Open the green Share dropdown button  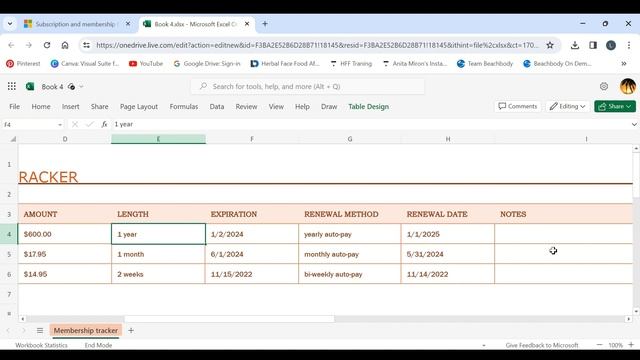(615, 106)
